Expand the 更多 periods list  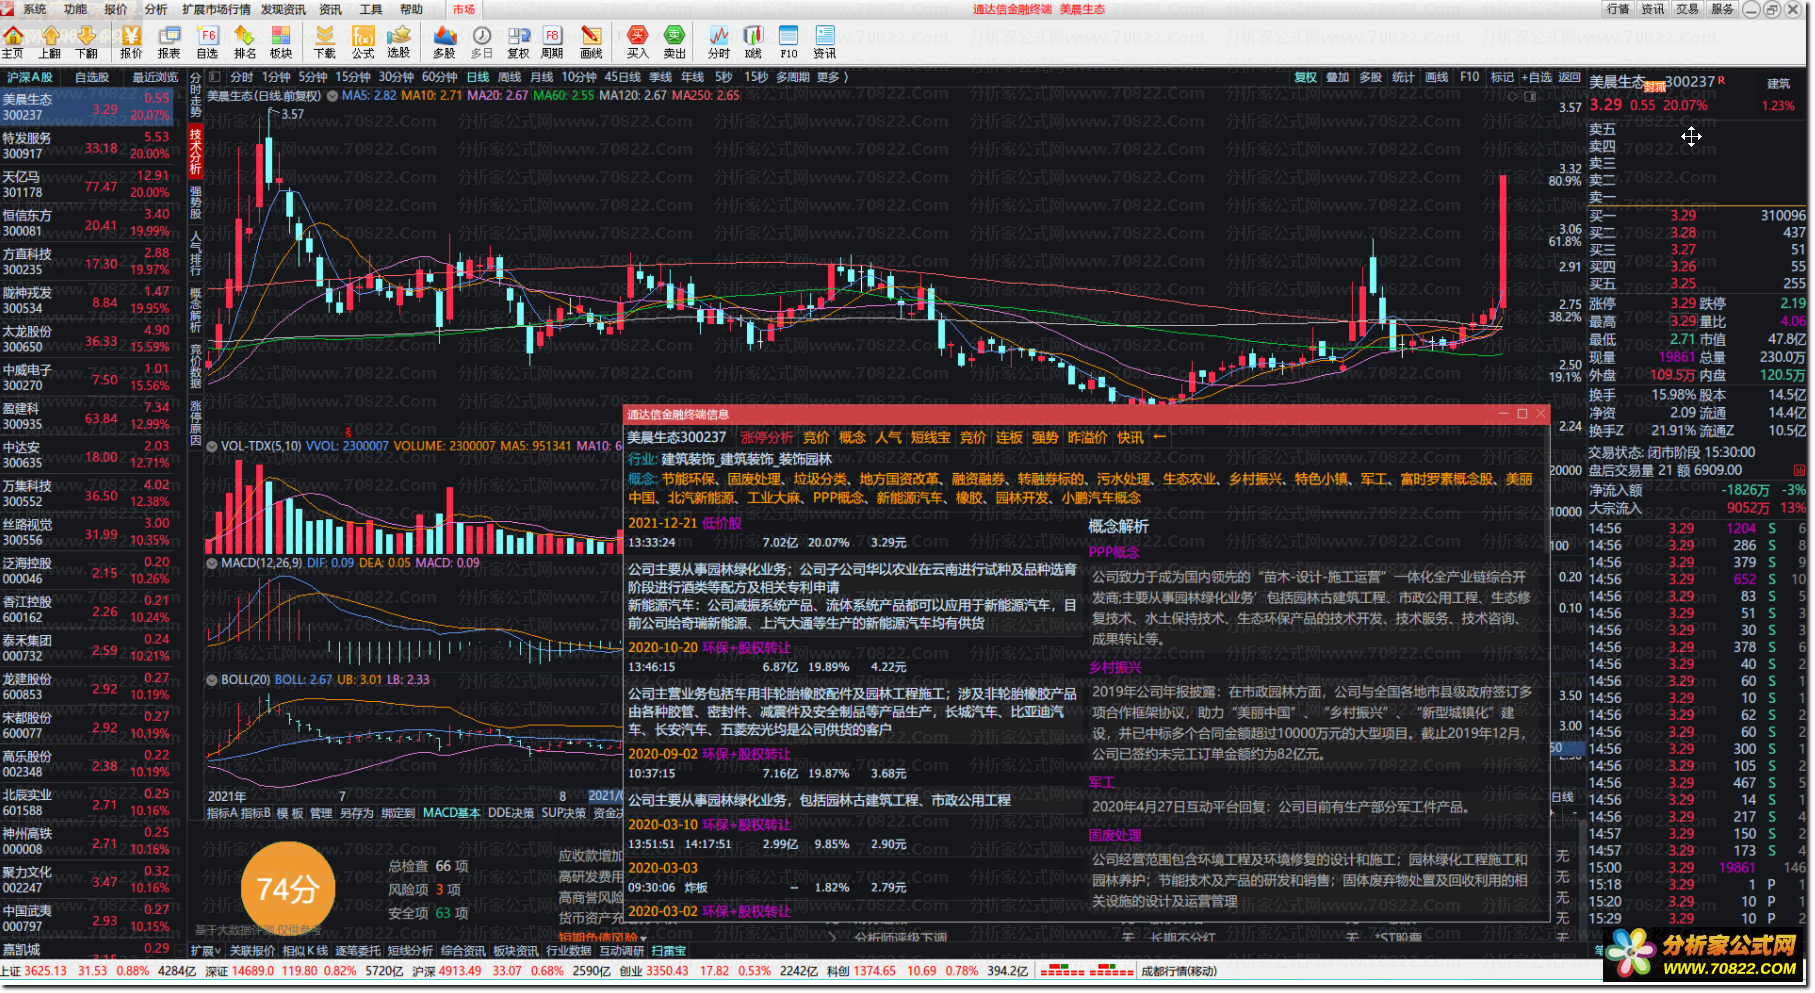pyautogui.click(x=832, y=77)
